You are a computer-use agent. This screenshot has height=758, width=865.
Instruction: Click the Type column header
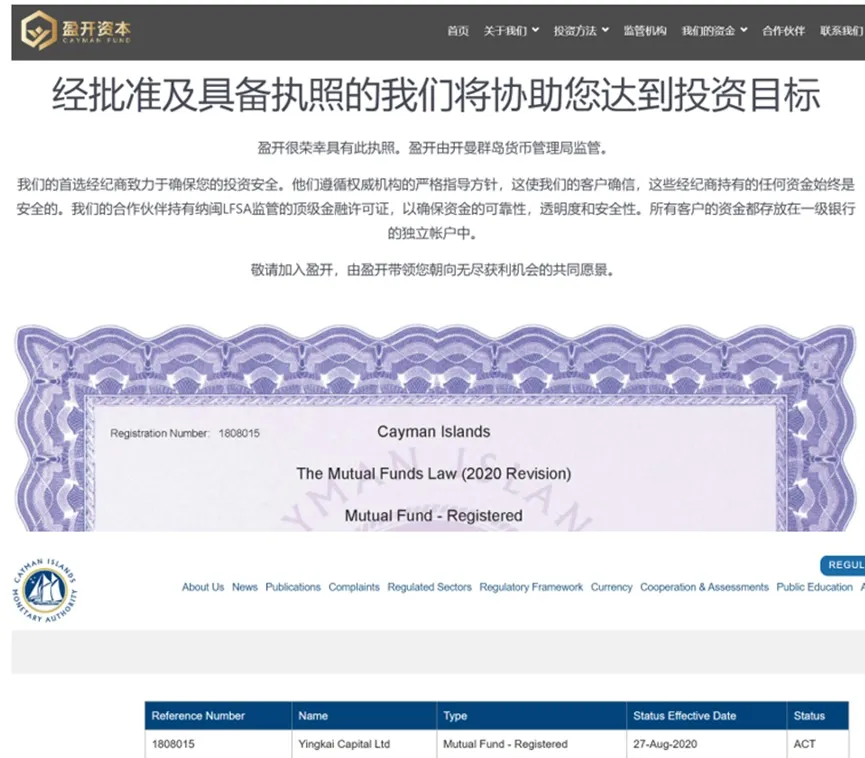coord(532,716)
